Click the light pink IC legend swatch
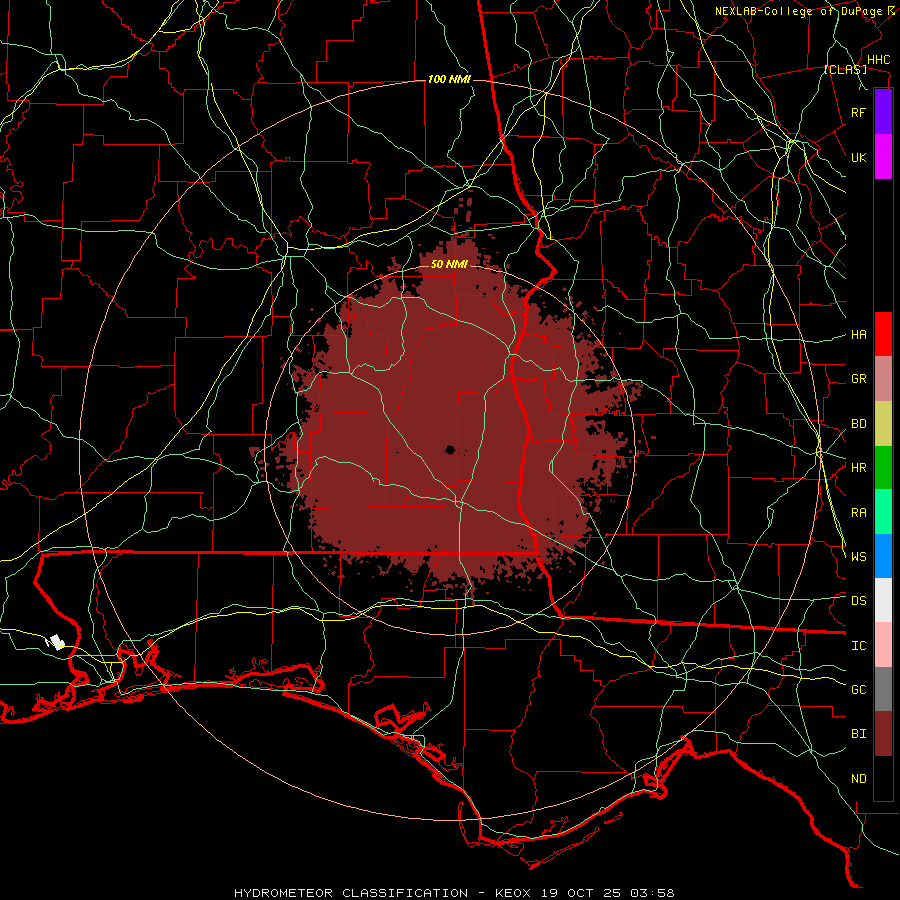Image resolution: width=900 pixels, height=900 pixels. pos(883,645)
